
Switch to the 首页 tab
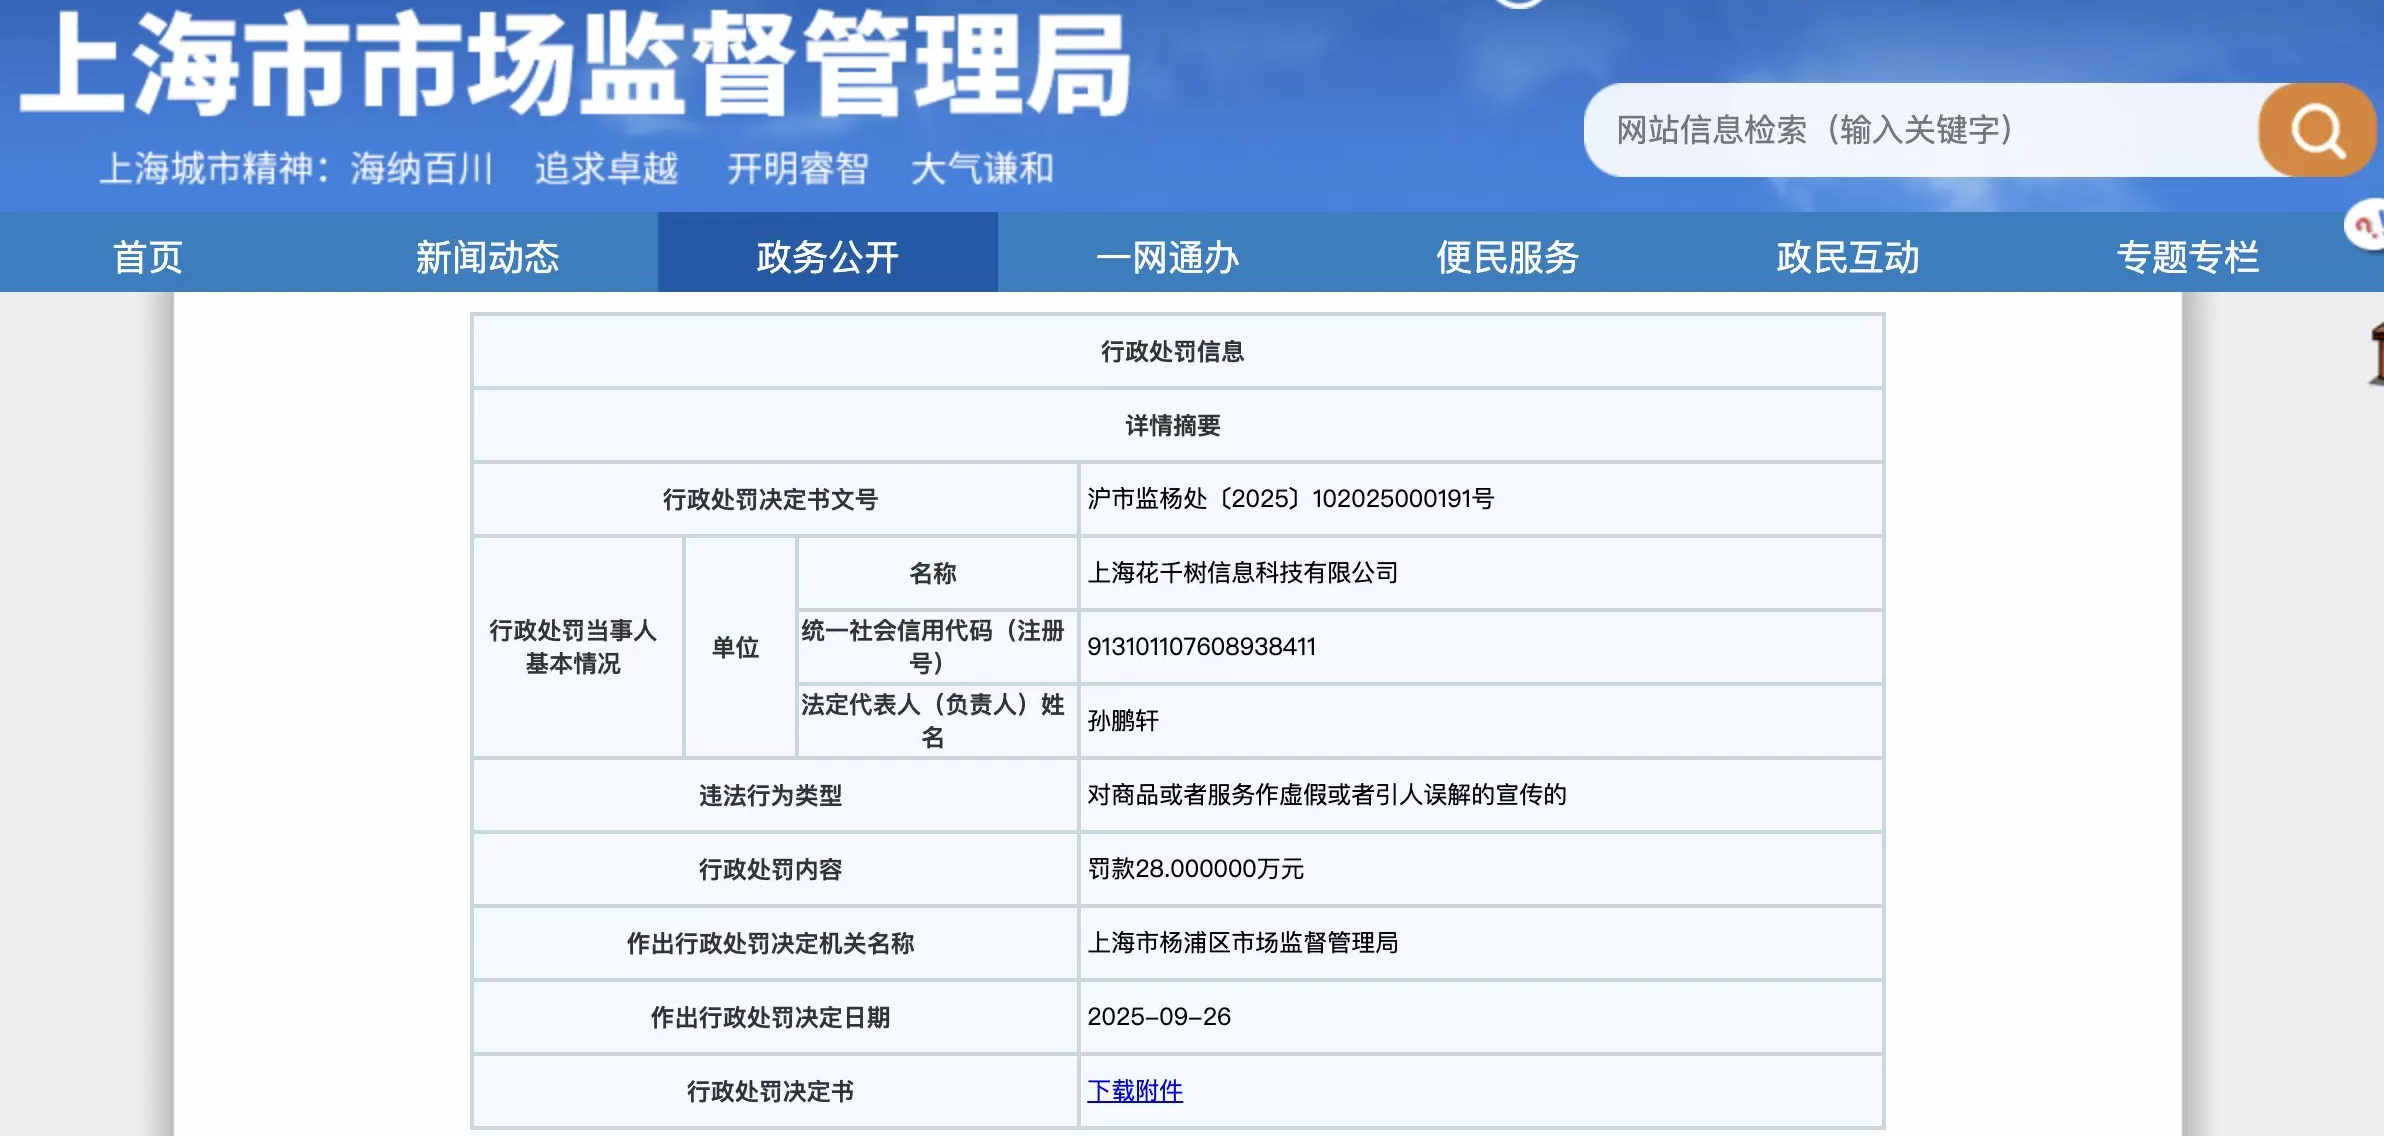pos(148,257)
